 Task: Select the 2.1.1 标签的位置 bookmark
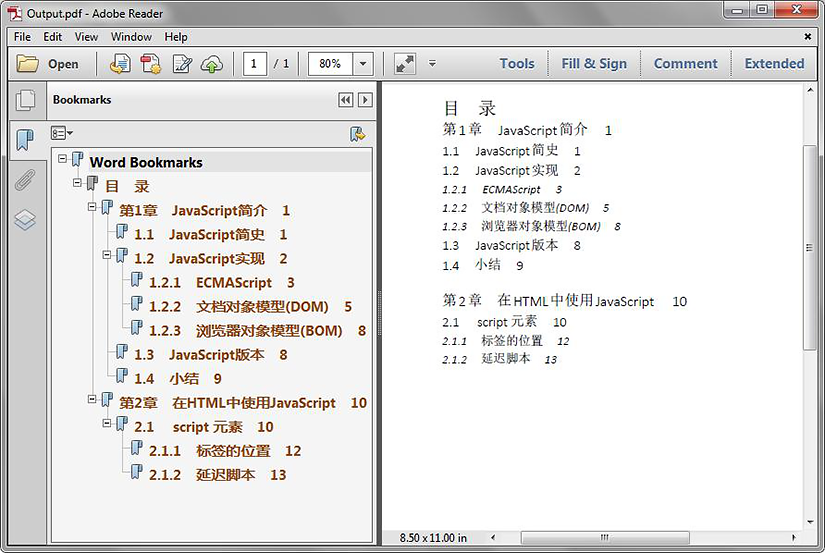pos(225,451)
